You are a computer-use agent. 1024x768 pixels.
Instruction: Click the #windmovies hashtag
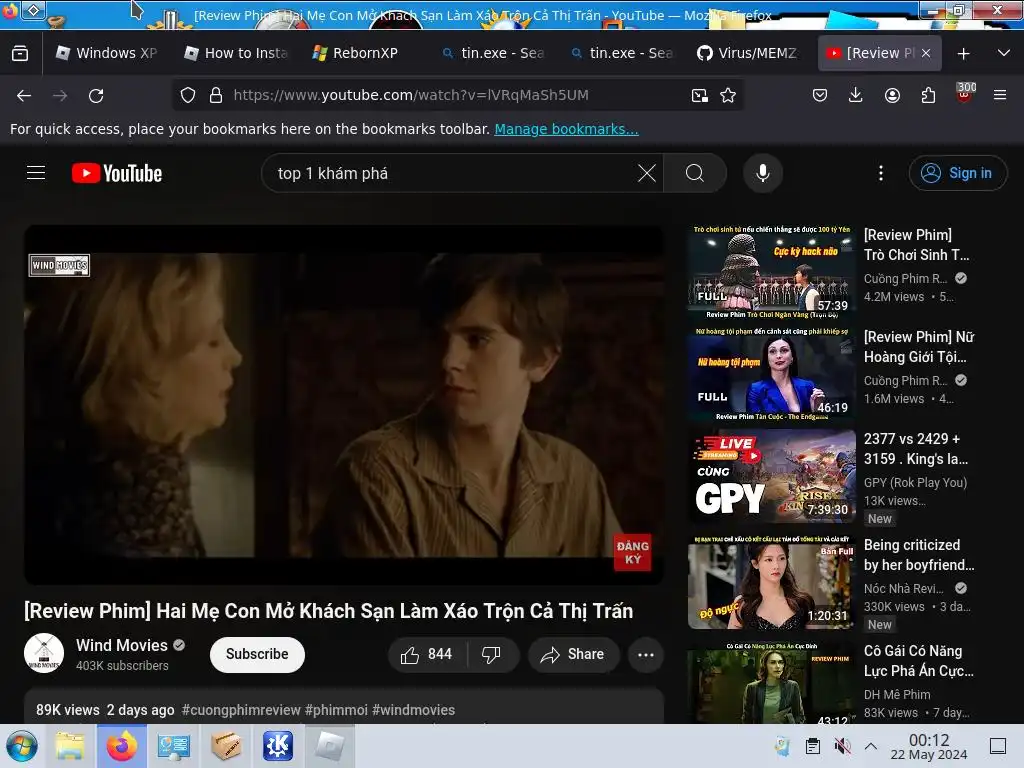point(413,710)
